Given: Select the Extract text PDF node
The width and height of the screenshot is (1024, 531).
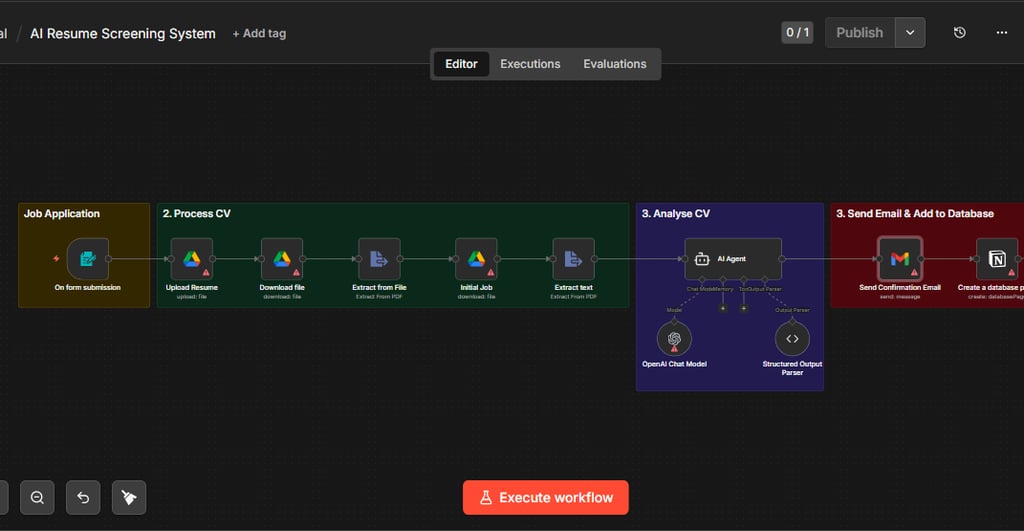Looking at the screenshot, I should coord(573,259).
